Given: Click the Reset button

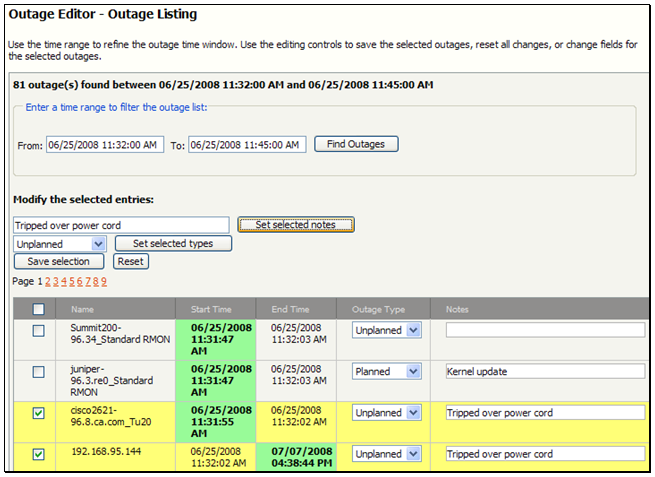Looking at the screenshot, I should (x=131, y=261).
